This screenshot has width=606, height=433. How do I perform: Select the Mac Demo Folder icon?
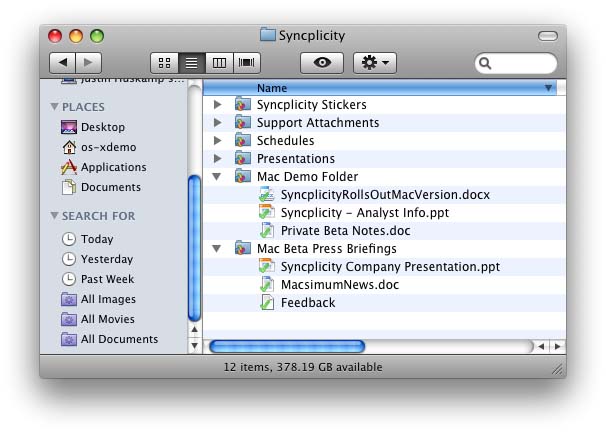[243, 176]
